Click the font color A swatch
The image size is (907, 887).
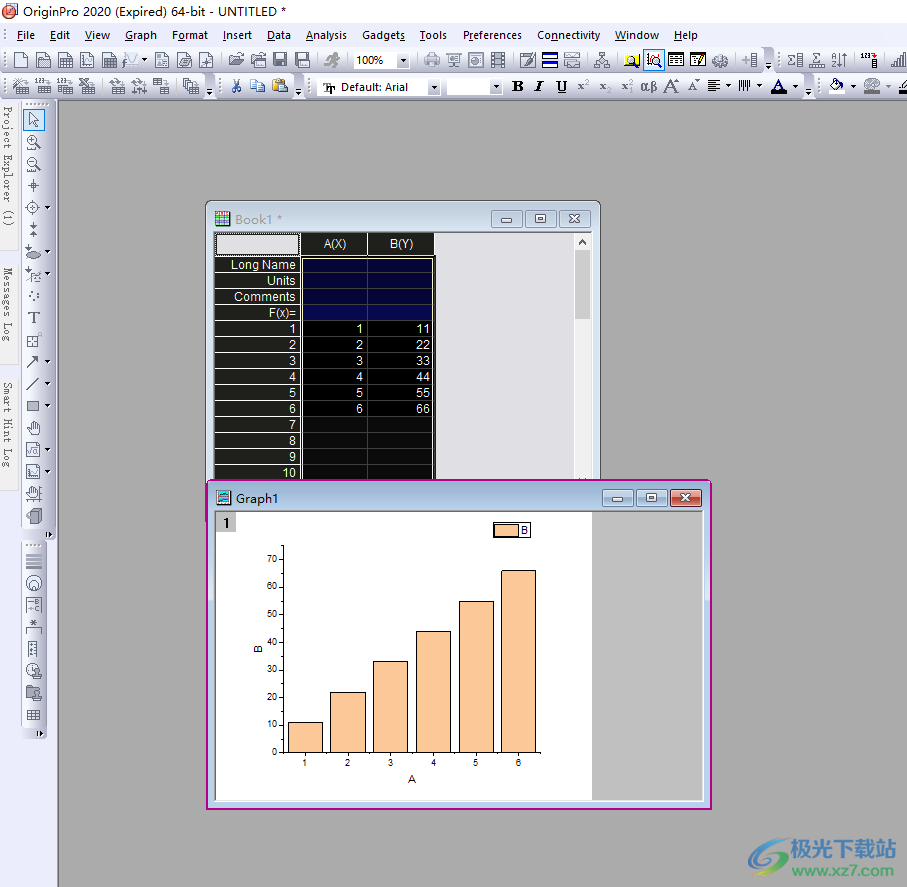tap(779, 87)
